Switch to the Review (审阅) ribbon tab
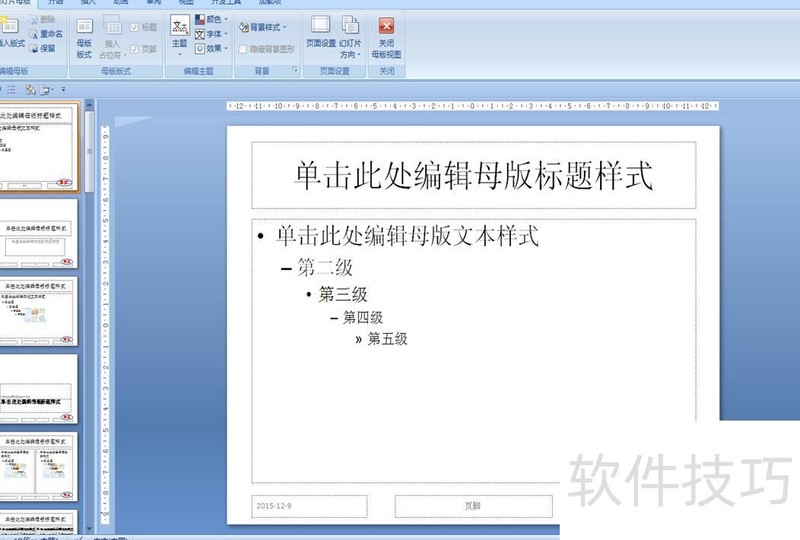The width and height of the screenshot is (800, 540). 153,2
